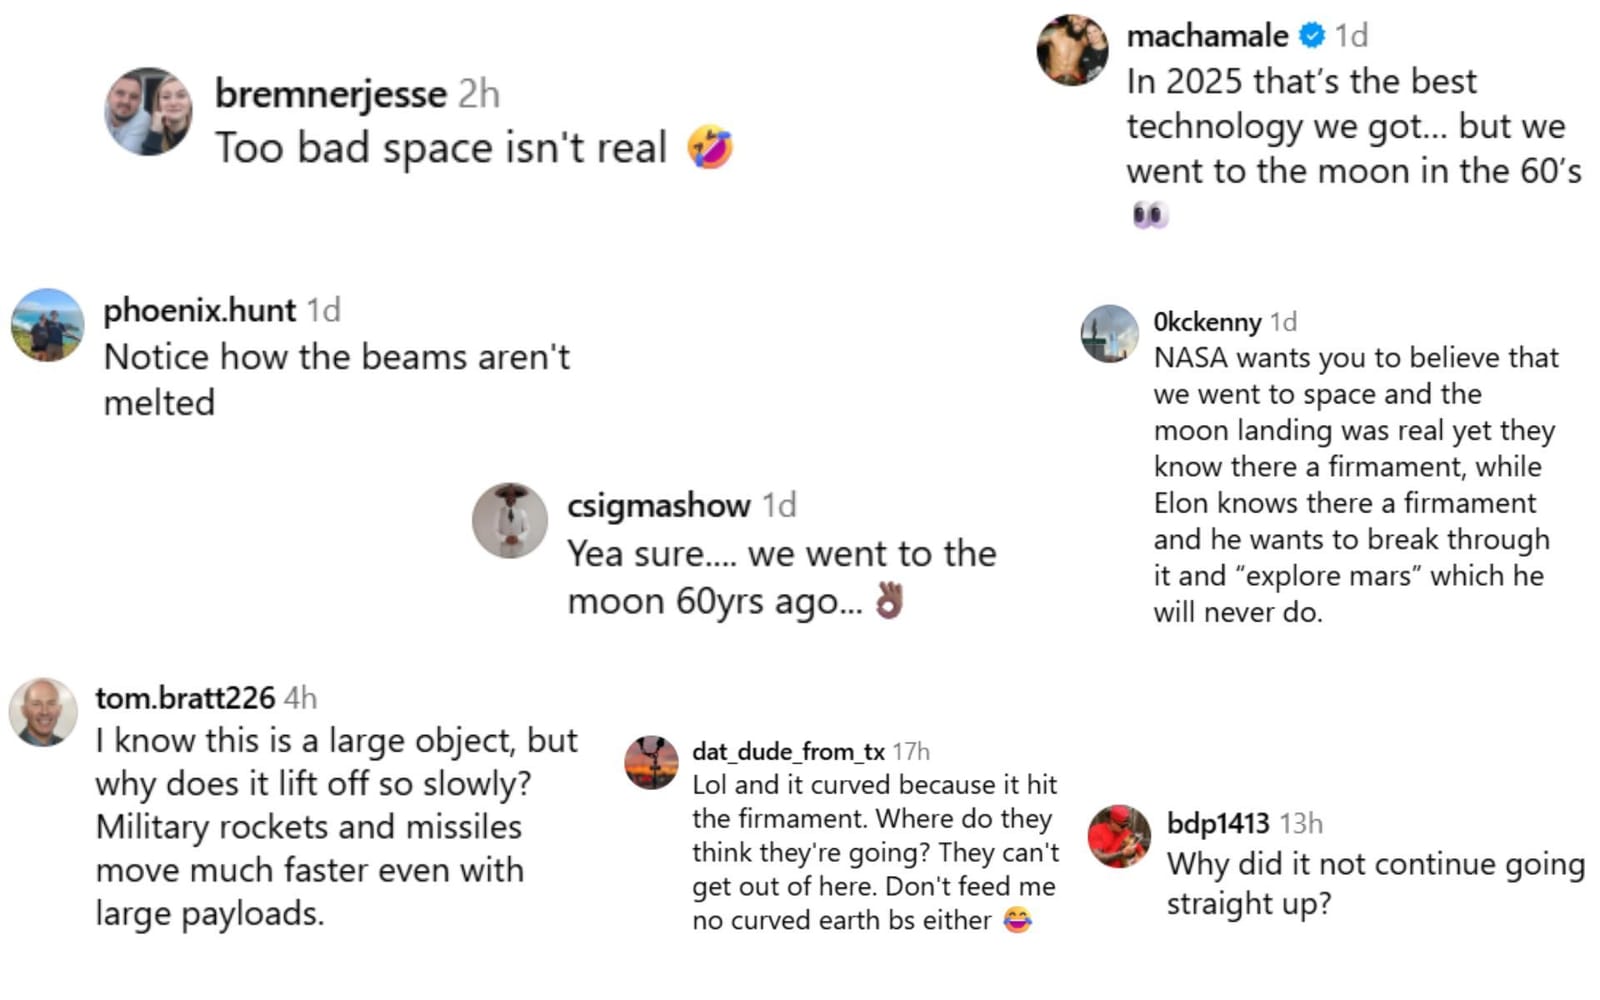Click bremnerjesse's profile picture
This screenshot has height=1000, width=1600.
(x=148, y=112)
